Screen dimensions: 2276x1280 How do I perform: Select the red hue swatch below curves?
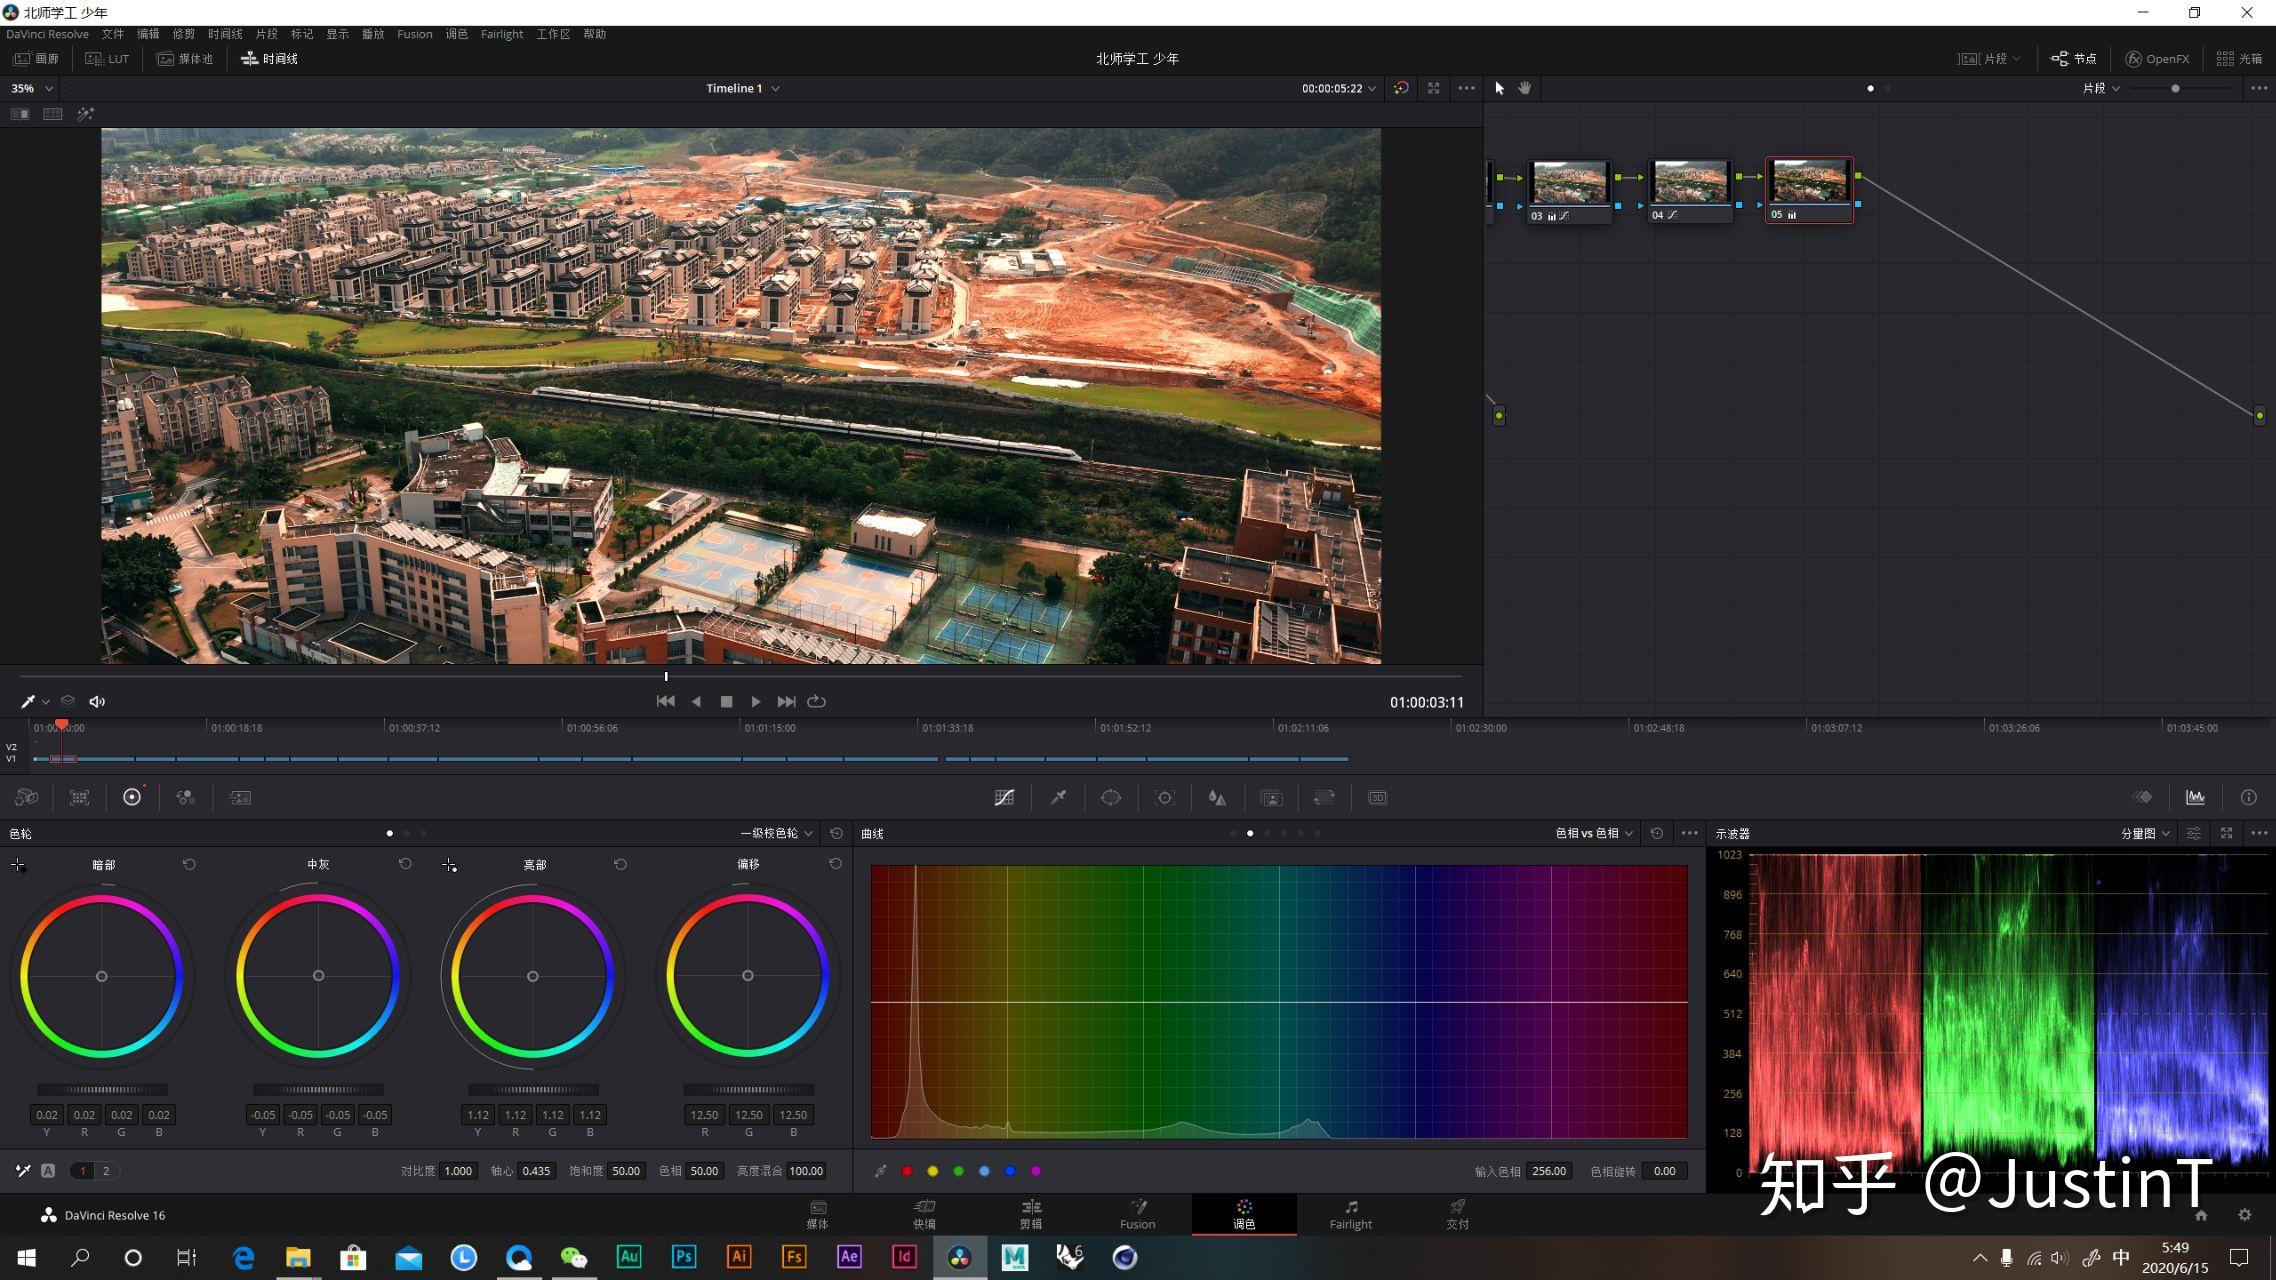[907, 1171]
